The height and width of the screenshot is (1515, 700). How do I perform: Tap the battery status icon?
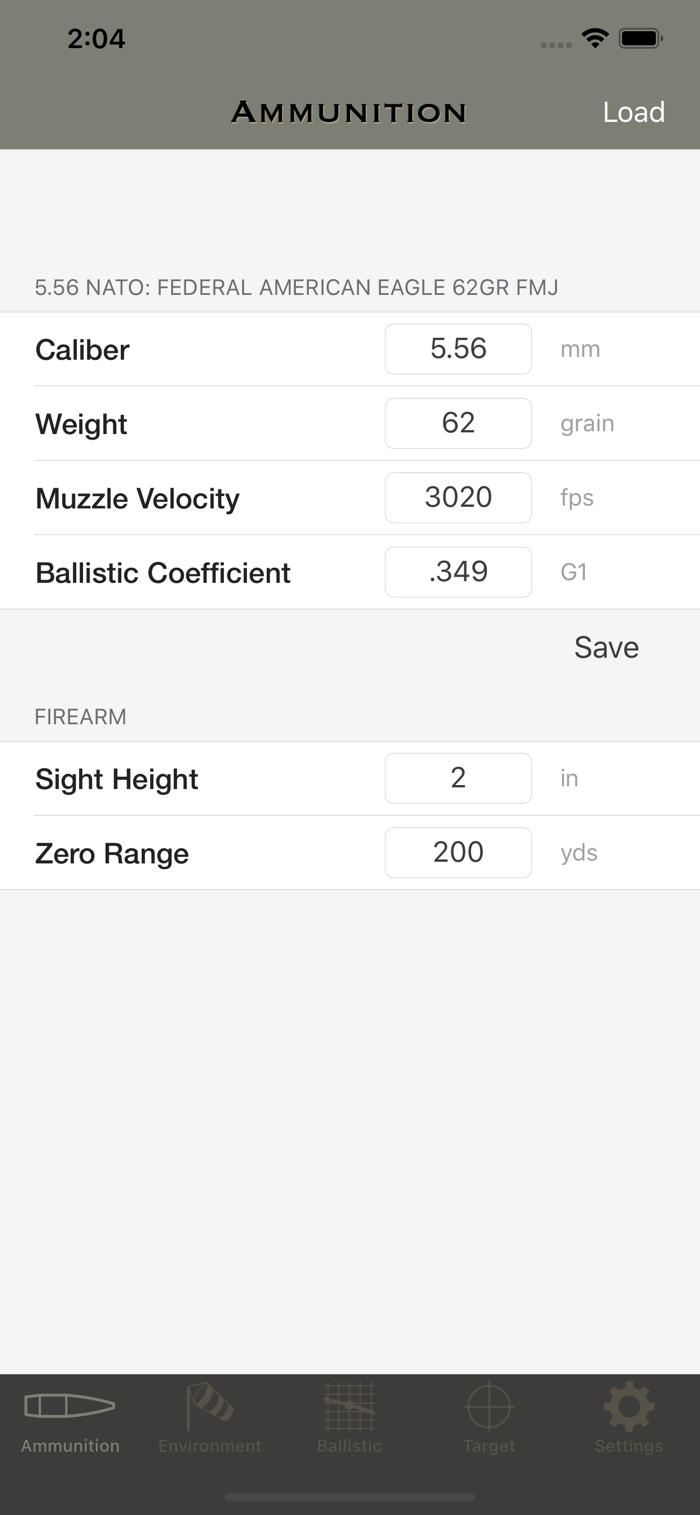coord(640,39)
